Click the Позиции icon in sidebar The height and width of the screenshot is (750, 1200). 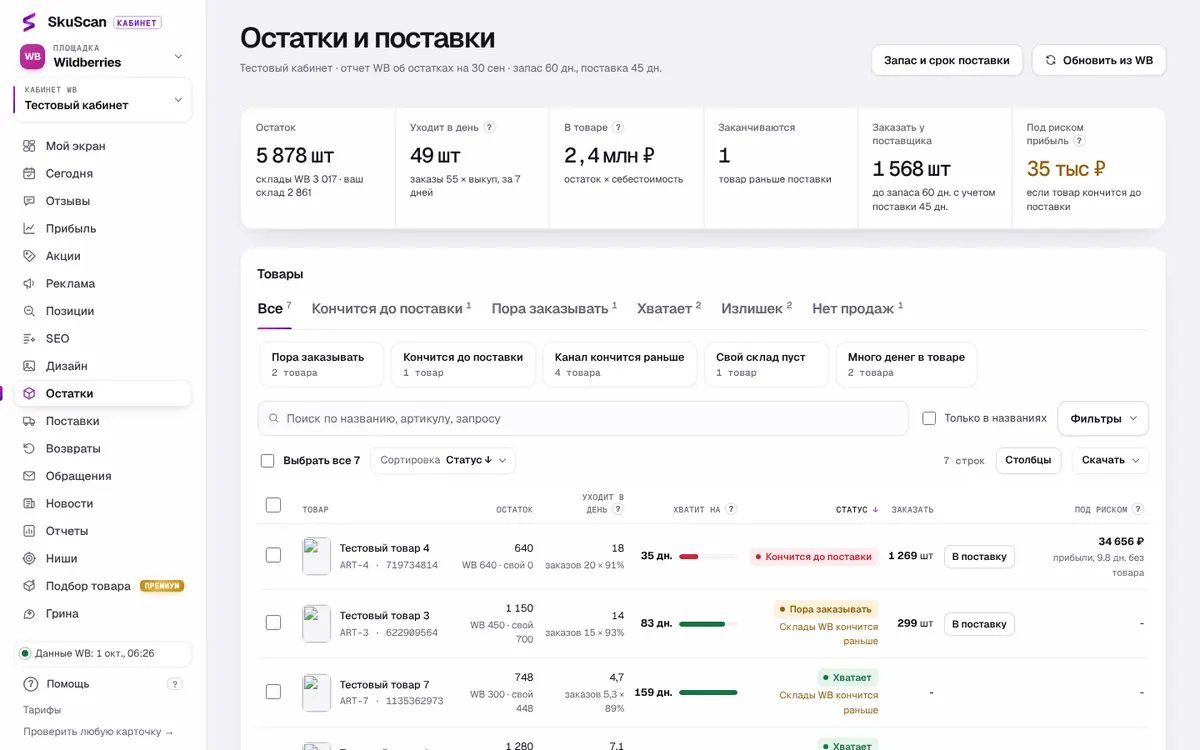click(30, 311)
